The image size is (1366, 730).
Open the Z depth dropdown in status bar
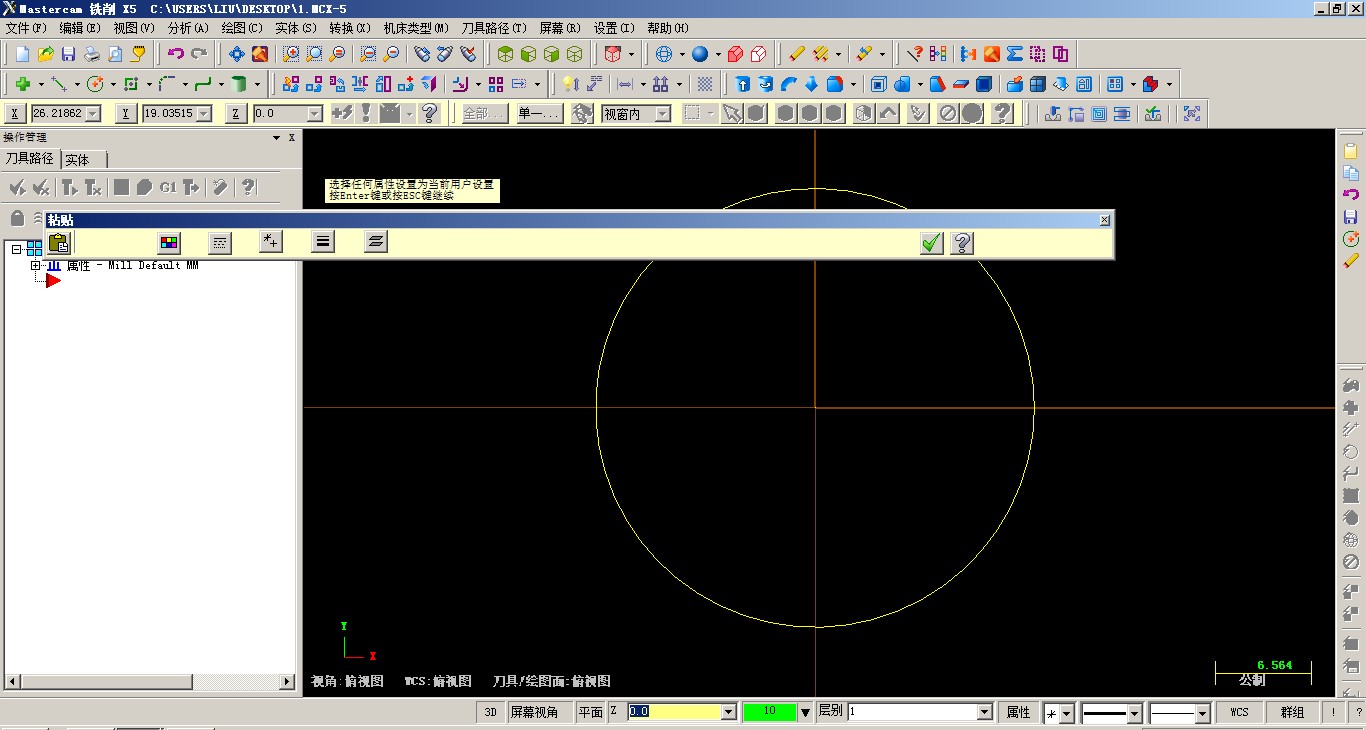(728, 712)
